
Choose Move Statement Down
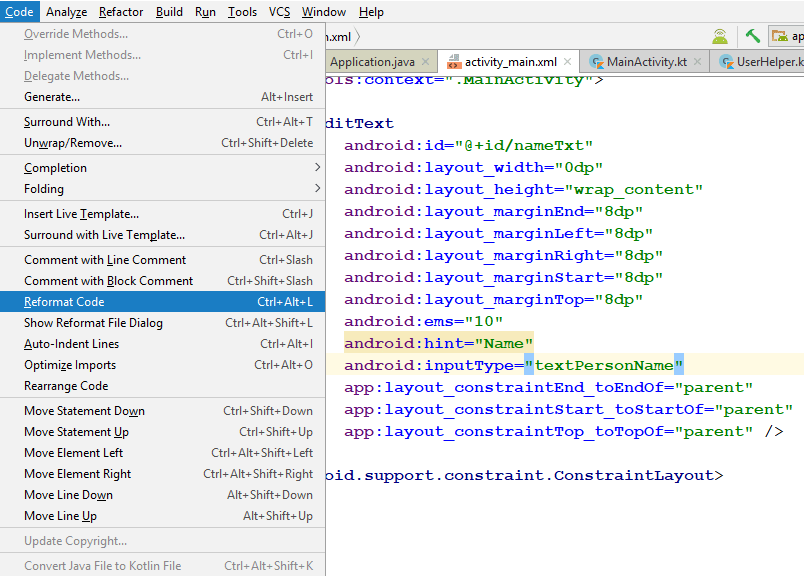163,411
